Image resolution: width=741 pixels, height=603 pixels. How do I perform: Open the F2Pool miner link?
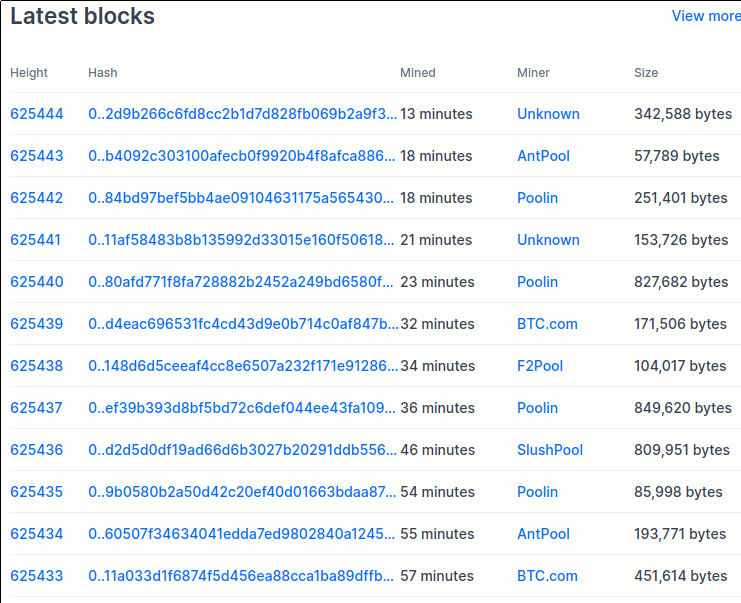[540, 366]
